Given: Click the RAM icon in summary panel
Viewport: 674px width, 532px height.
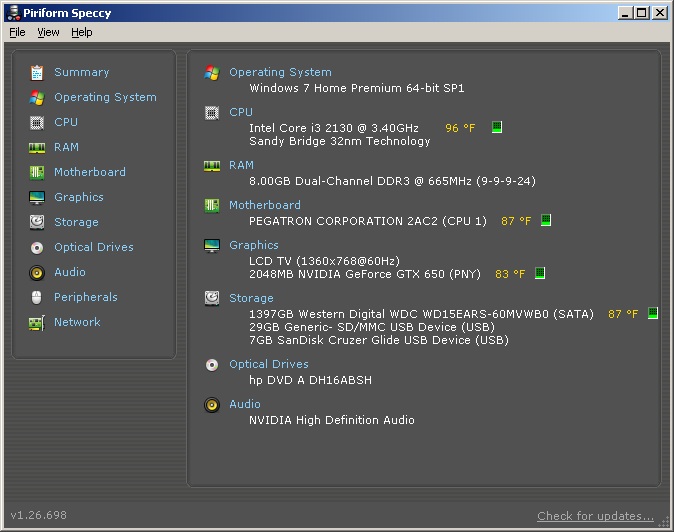Looking at the screenshot, I should pos(212,166).
